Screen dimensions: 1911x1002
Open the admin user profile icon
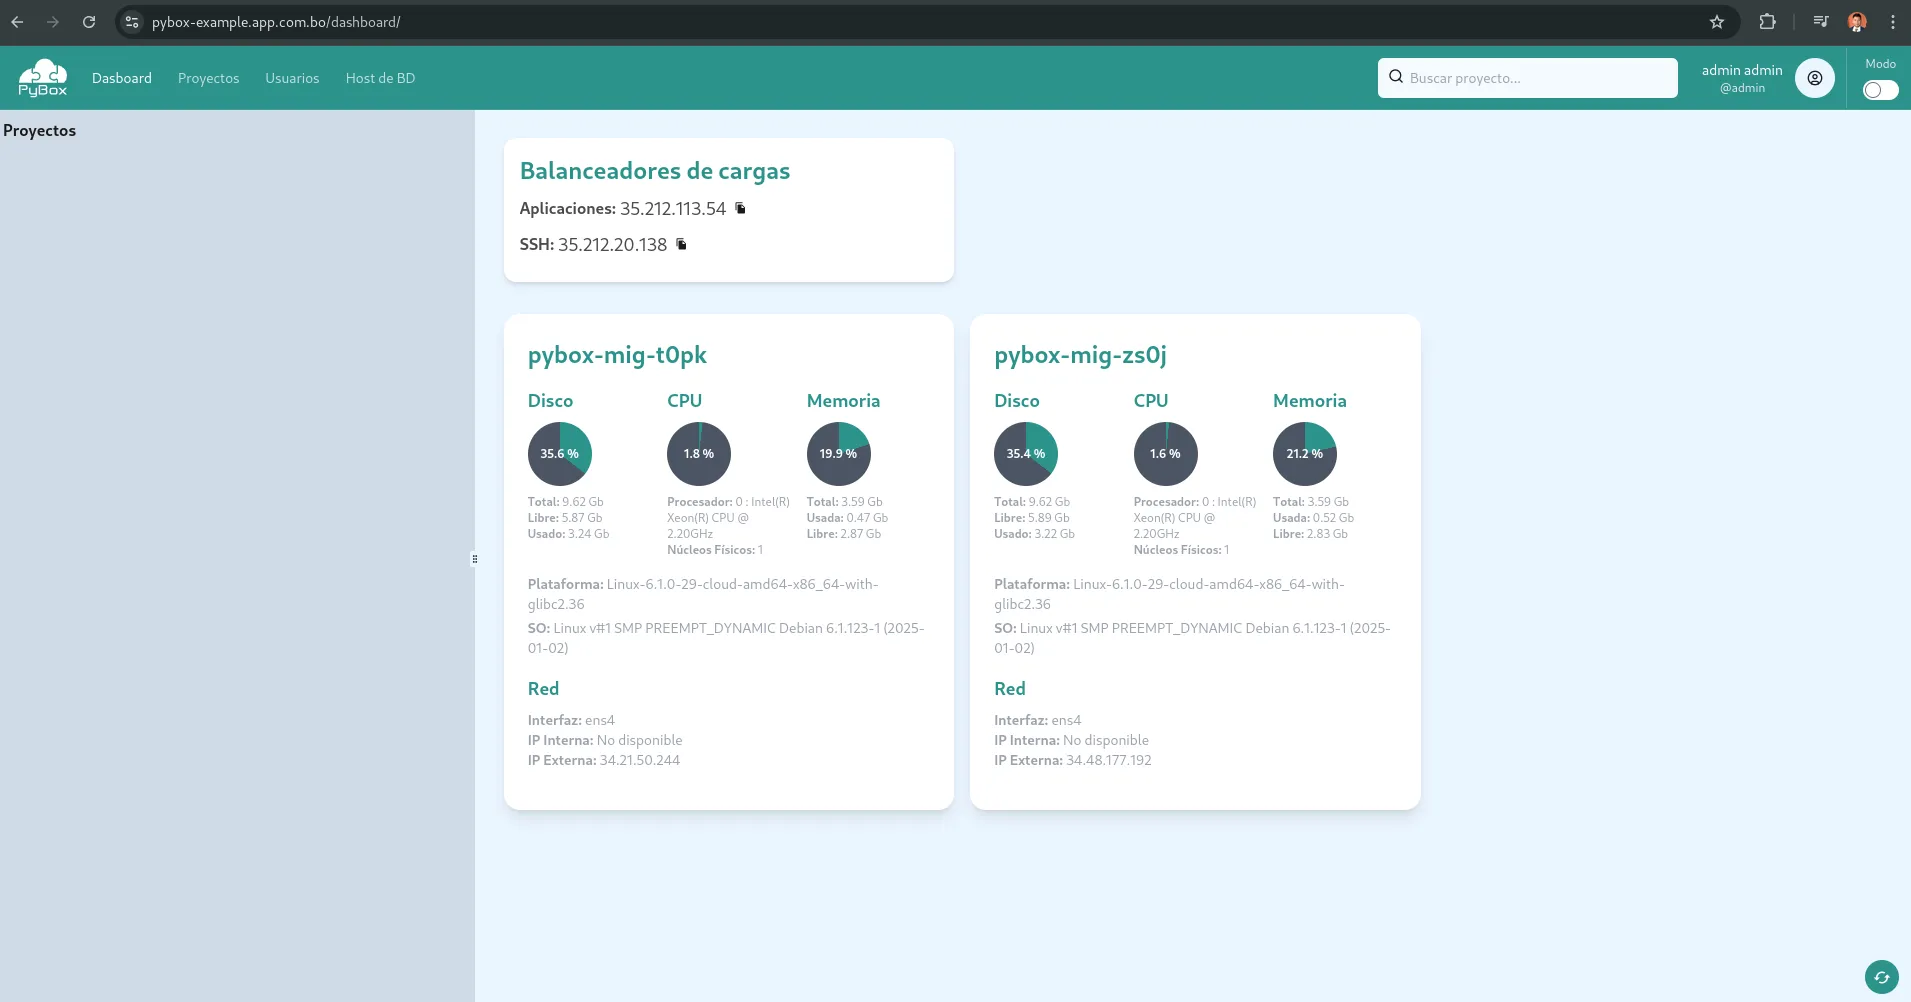pos(1814,78)
